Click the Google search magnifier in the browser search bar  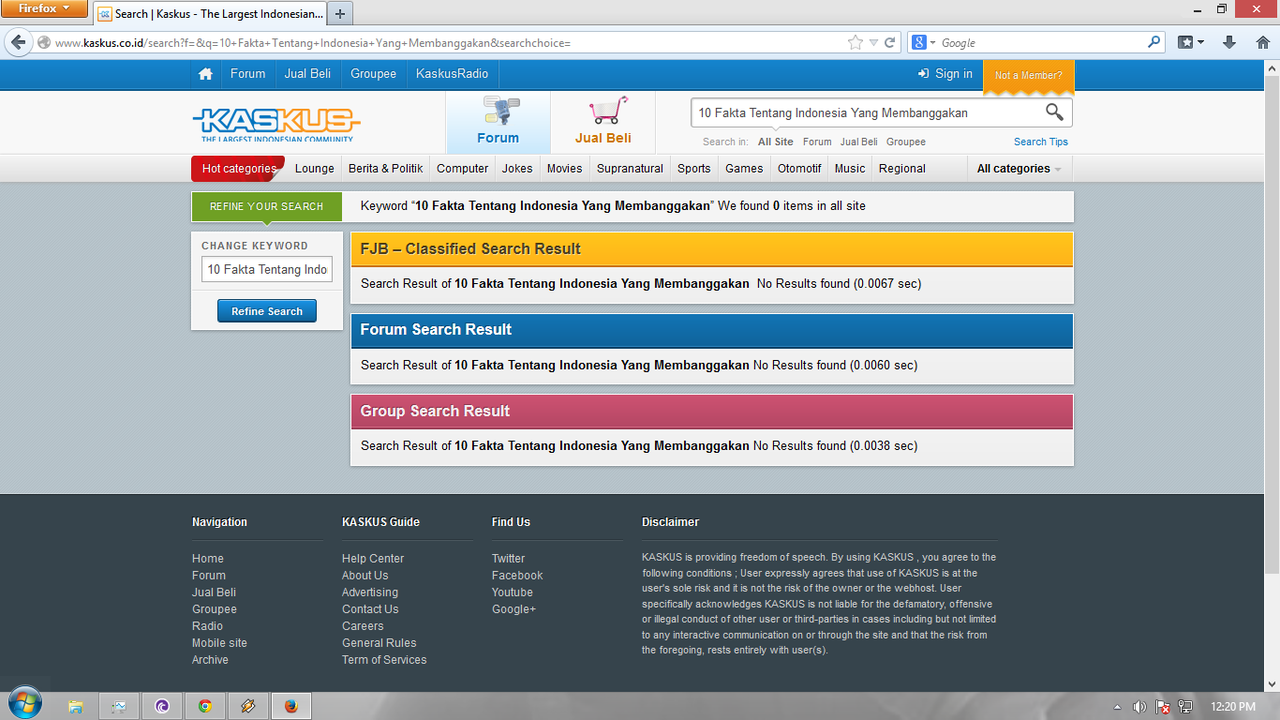pos(1154,42)
